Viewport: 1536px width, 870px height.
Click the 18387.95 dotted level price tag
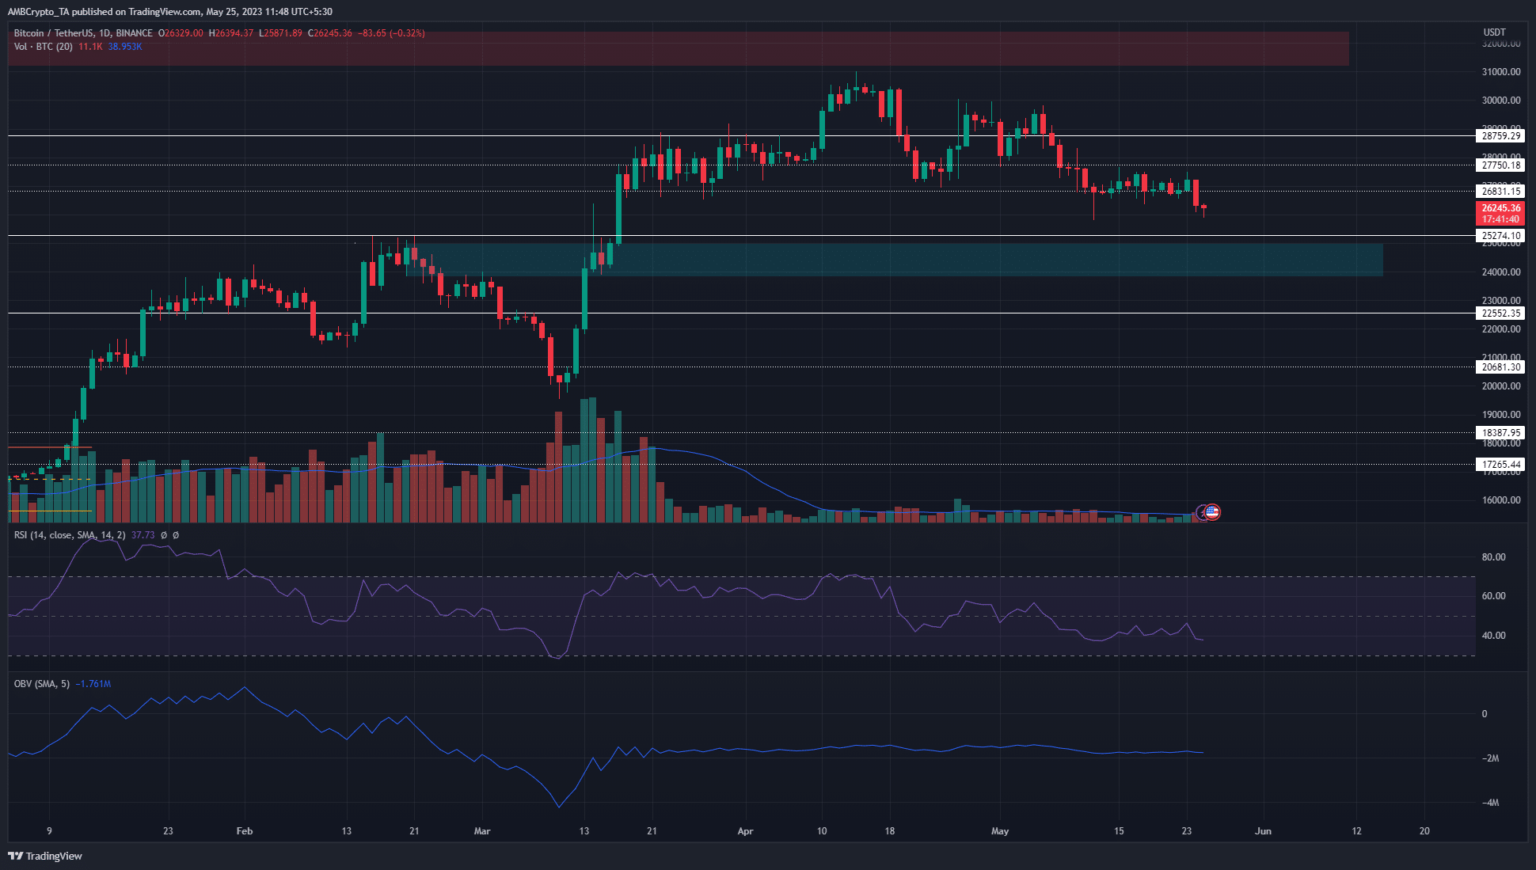[x=1500, y=433]
